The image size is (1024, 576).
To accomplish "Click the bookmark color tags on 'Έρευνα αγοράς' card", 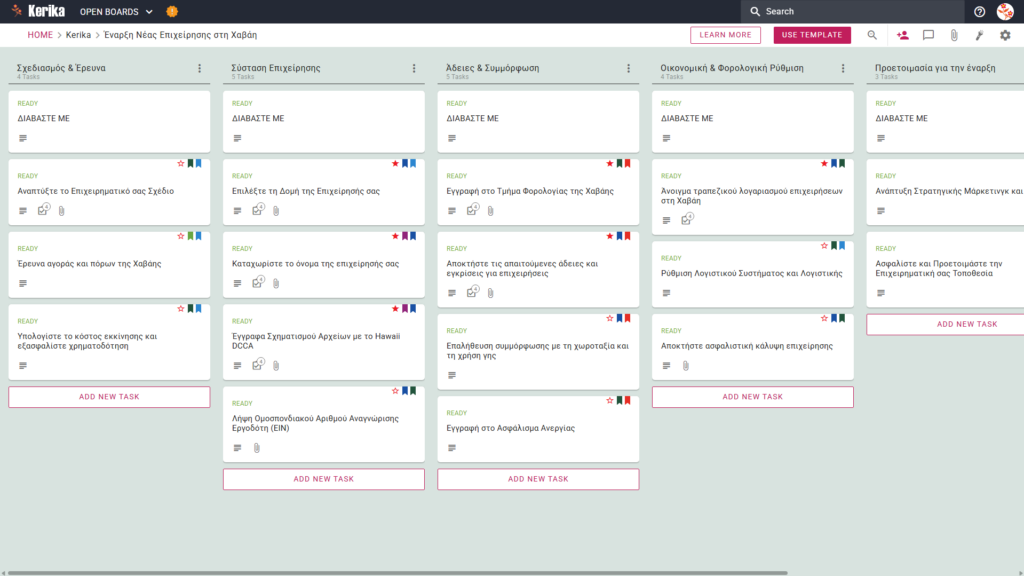I will [195, 236].
